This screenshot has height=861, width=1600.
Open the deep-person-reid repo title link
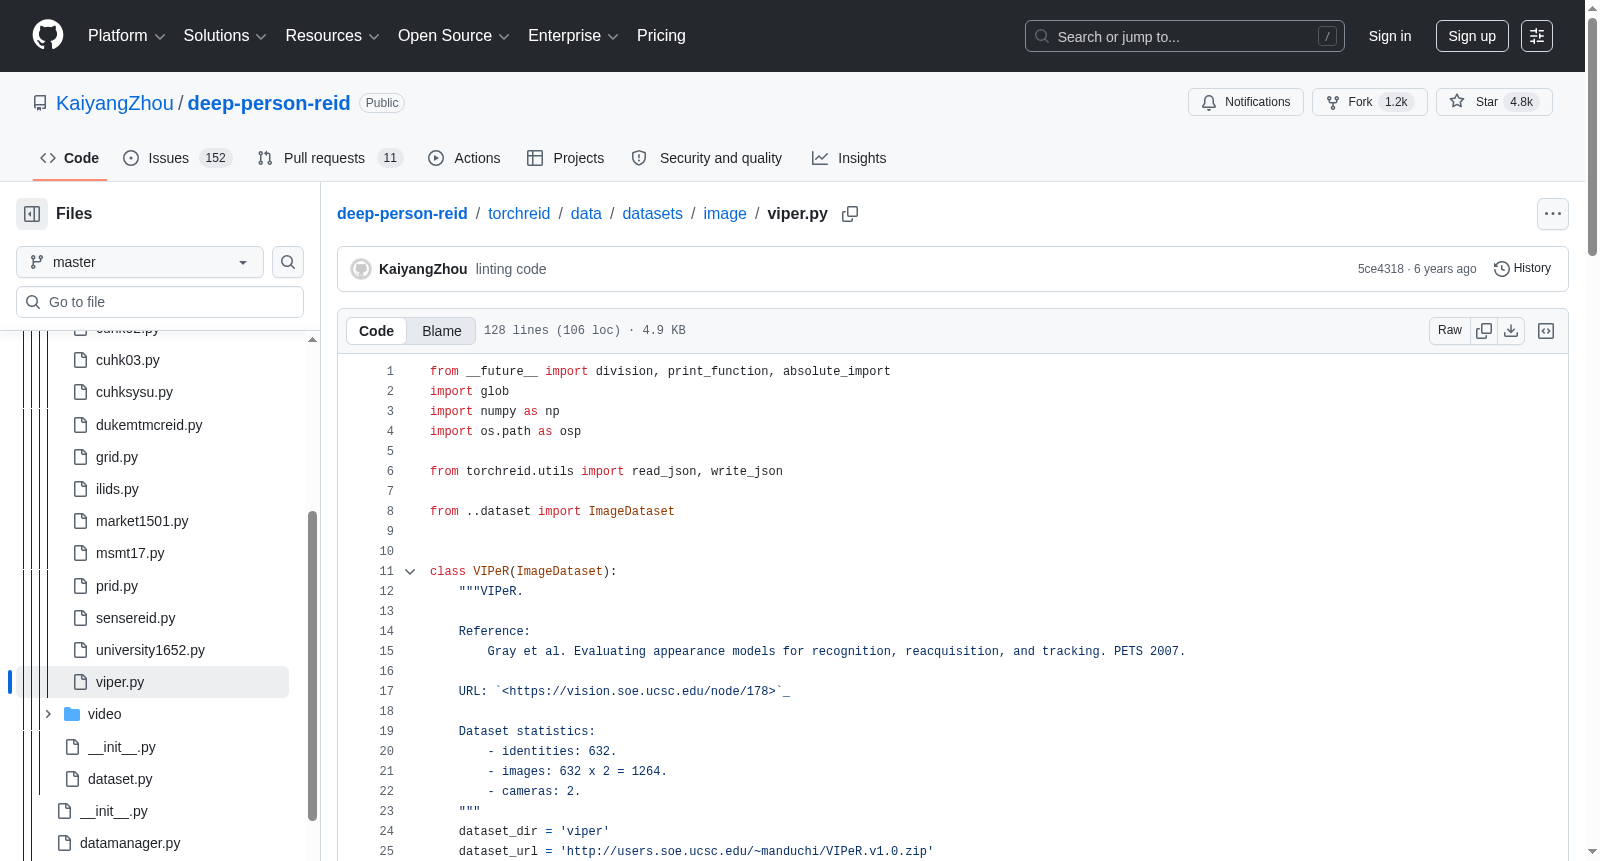[269, 103]
